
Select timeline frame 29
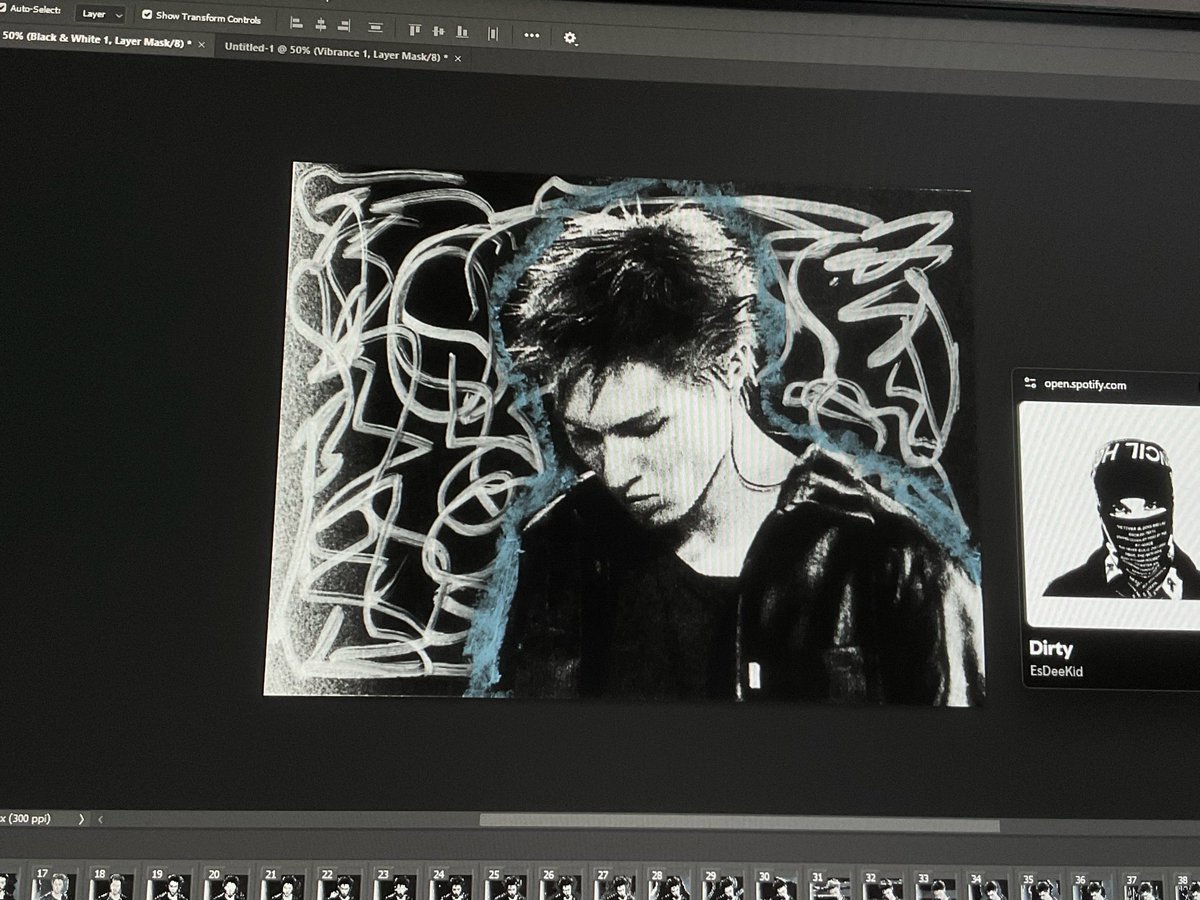tap(723, 886)
